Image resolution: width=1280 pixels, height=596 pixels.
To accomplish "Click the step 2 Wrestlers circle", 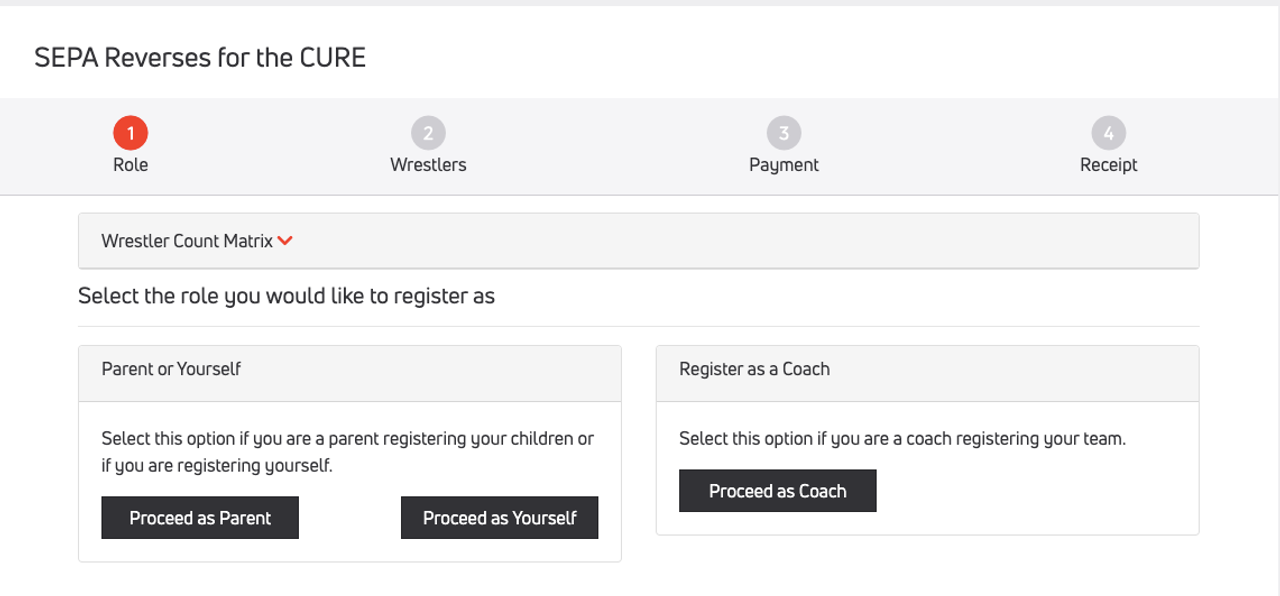I will (428, 132).
